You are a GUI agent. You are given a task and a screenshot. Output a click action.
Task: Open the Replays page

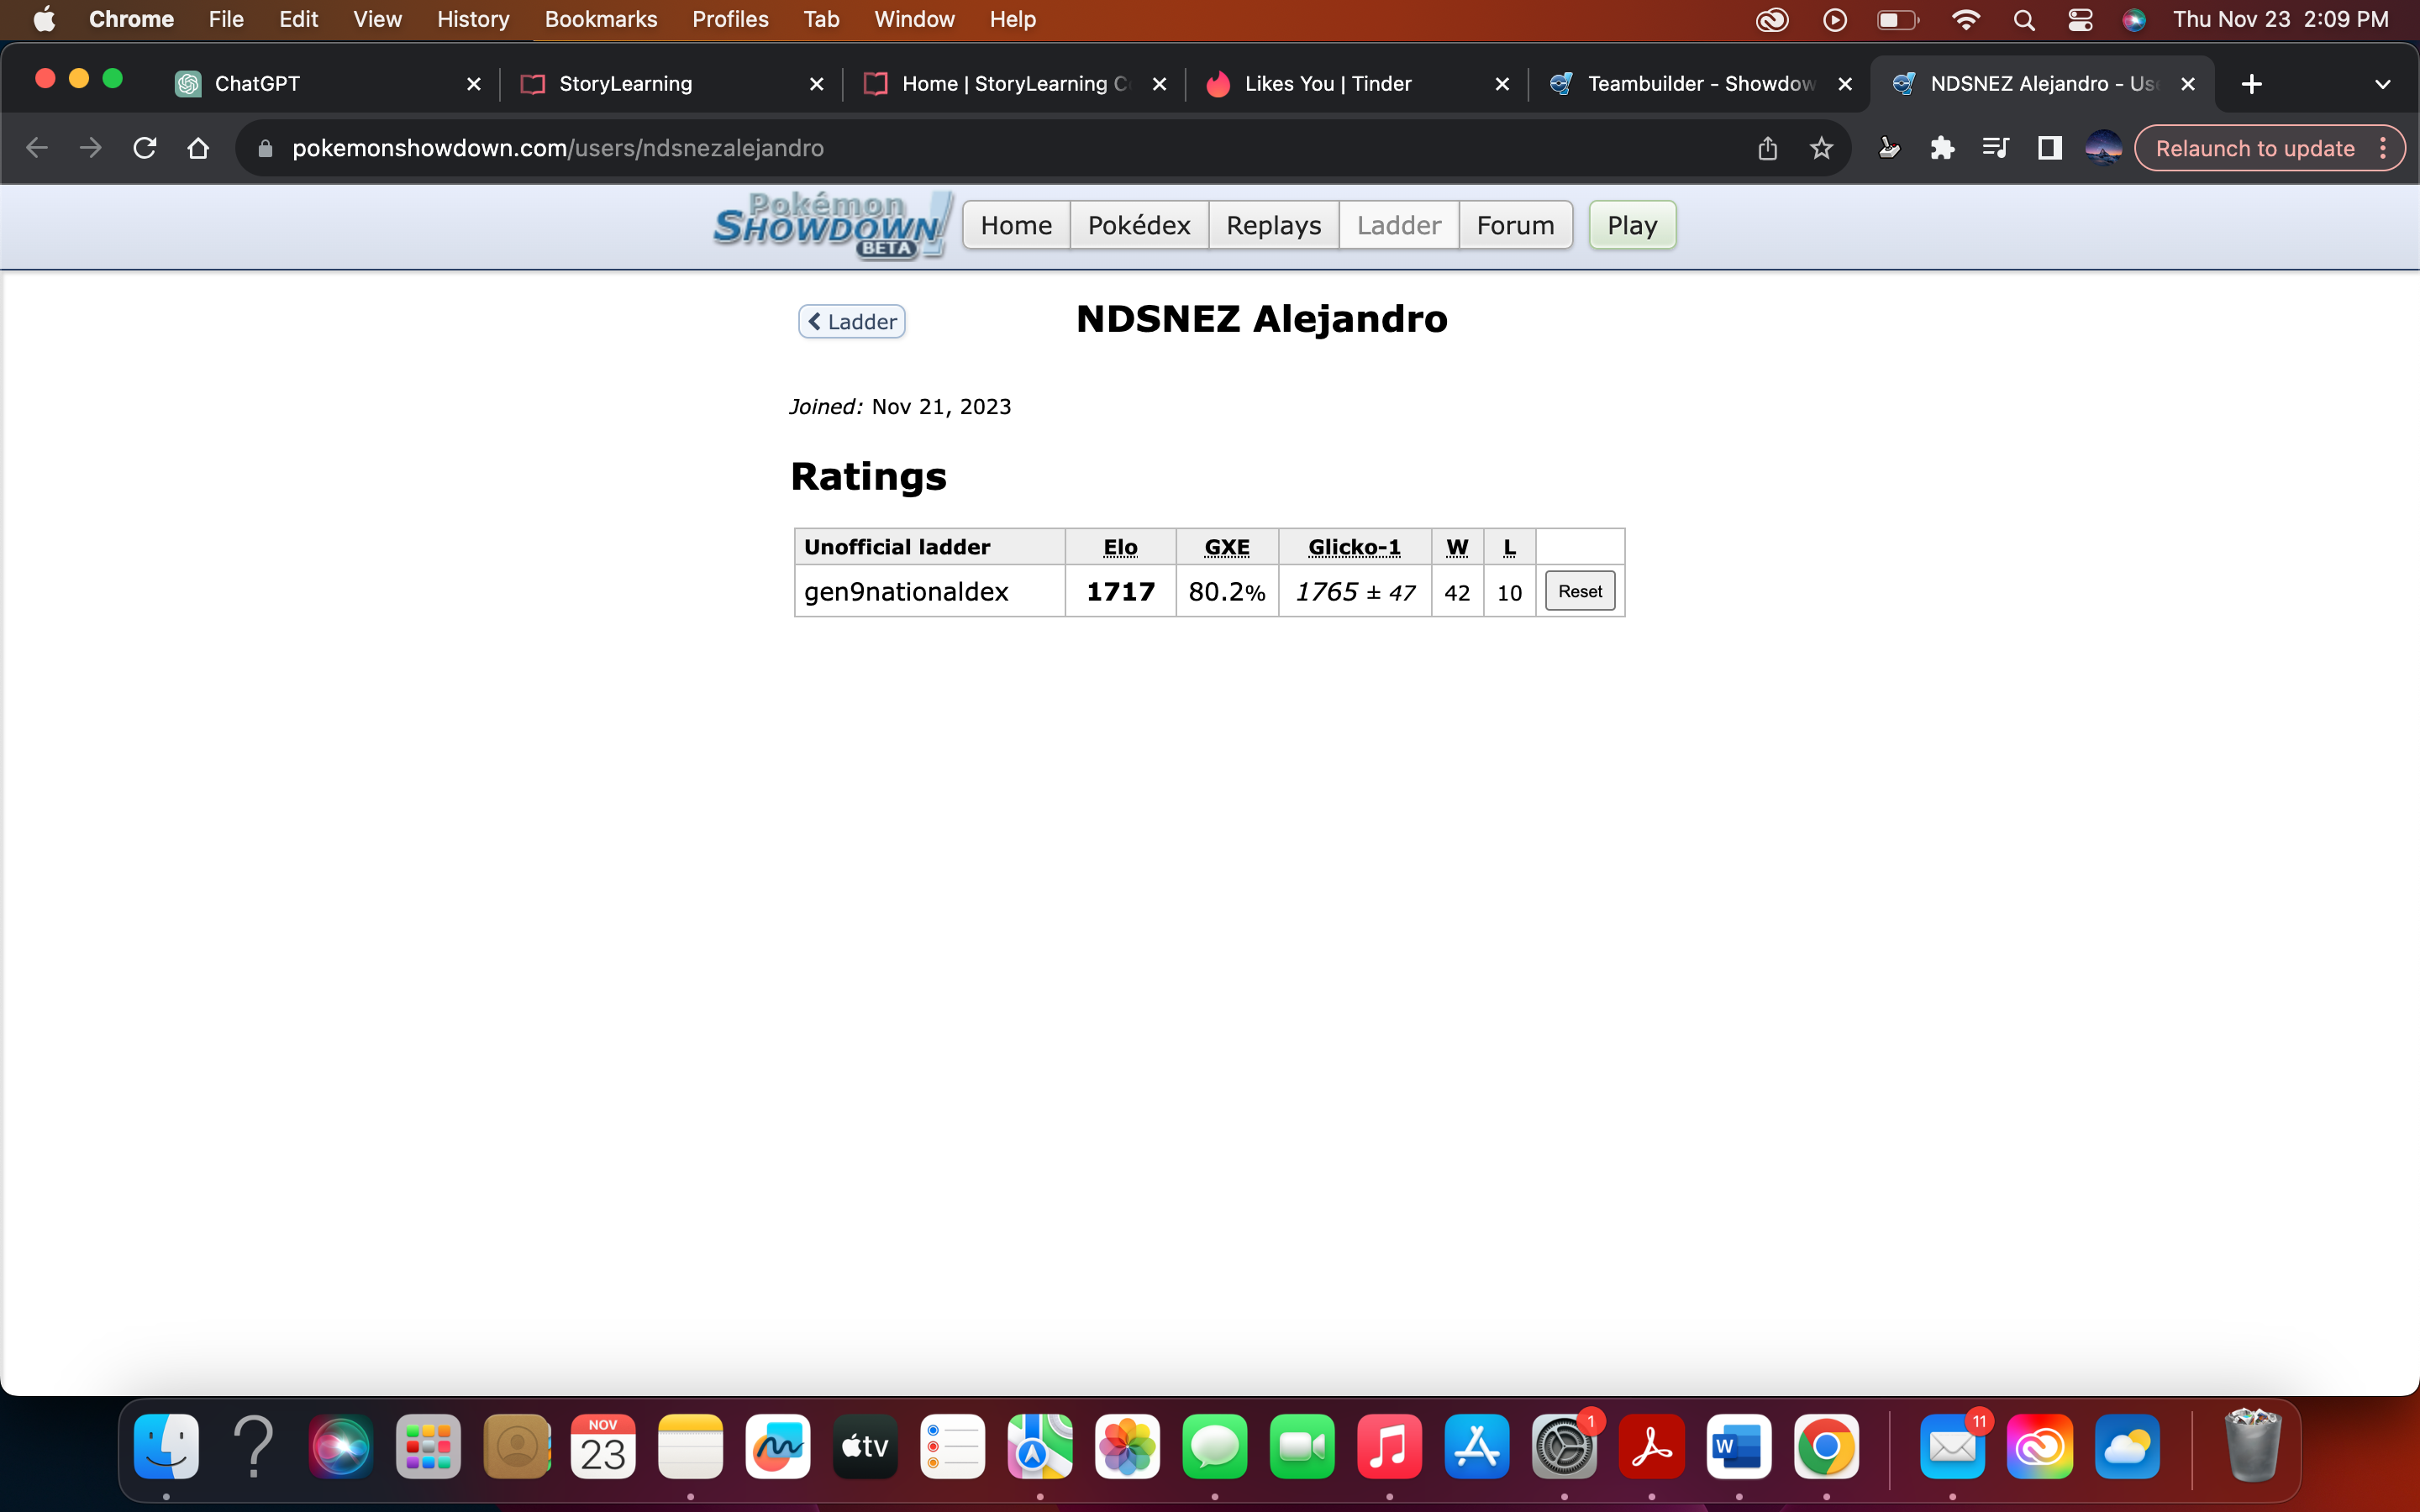tap(1273, 225)
